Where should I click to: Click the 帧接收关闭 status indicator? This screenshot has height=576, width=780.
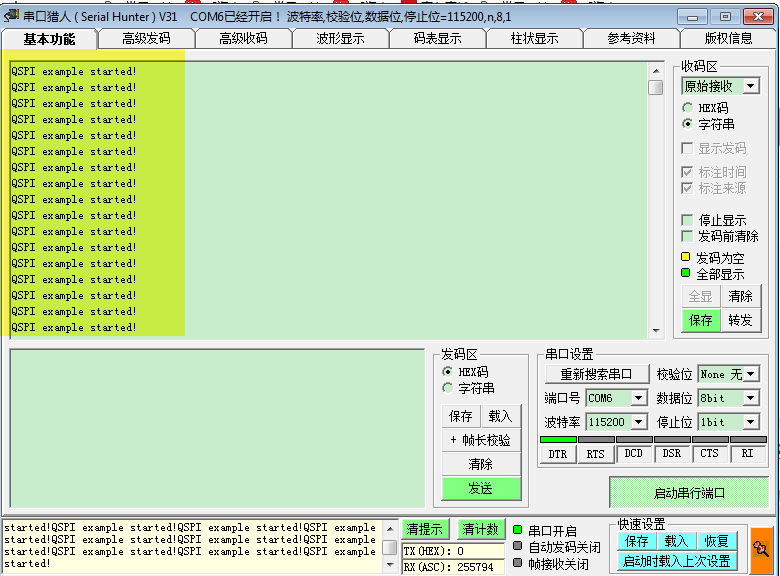(517, 563)
